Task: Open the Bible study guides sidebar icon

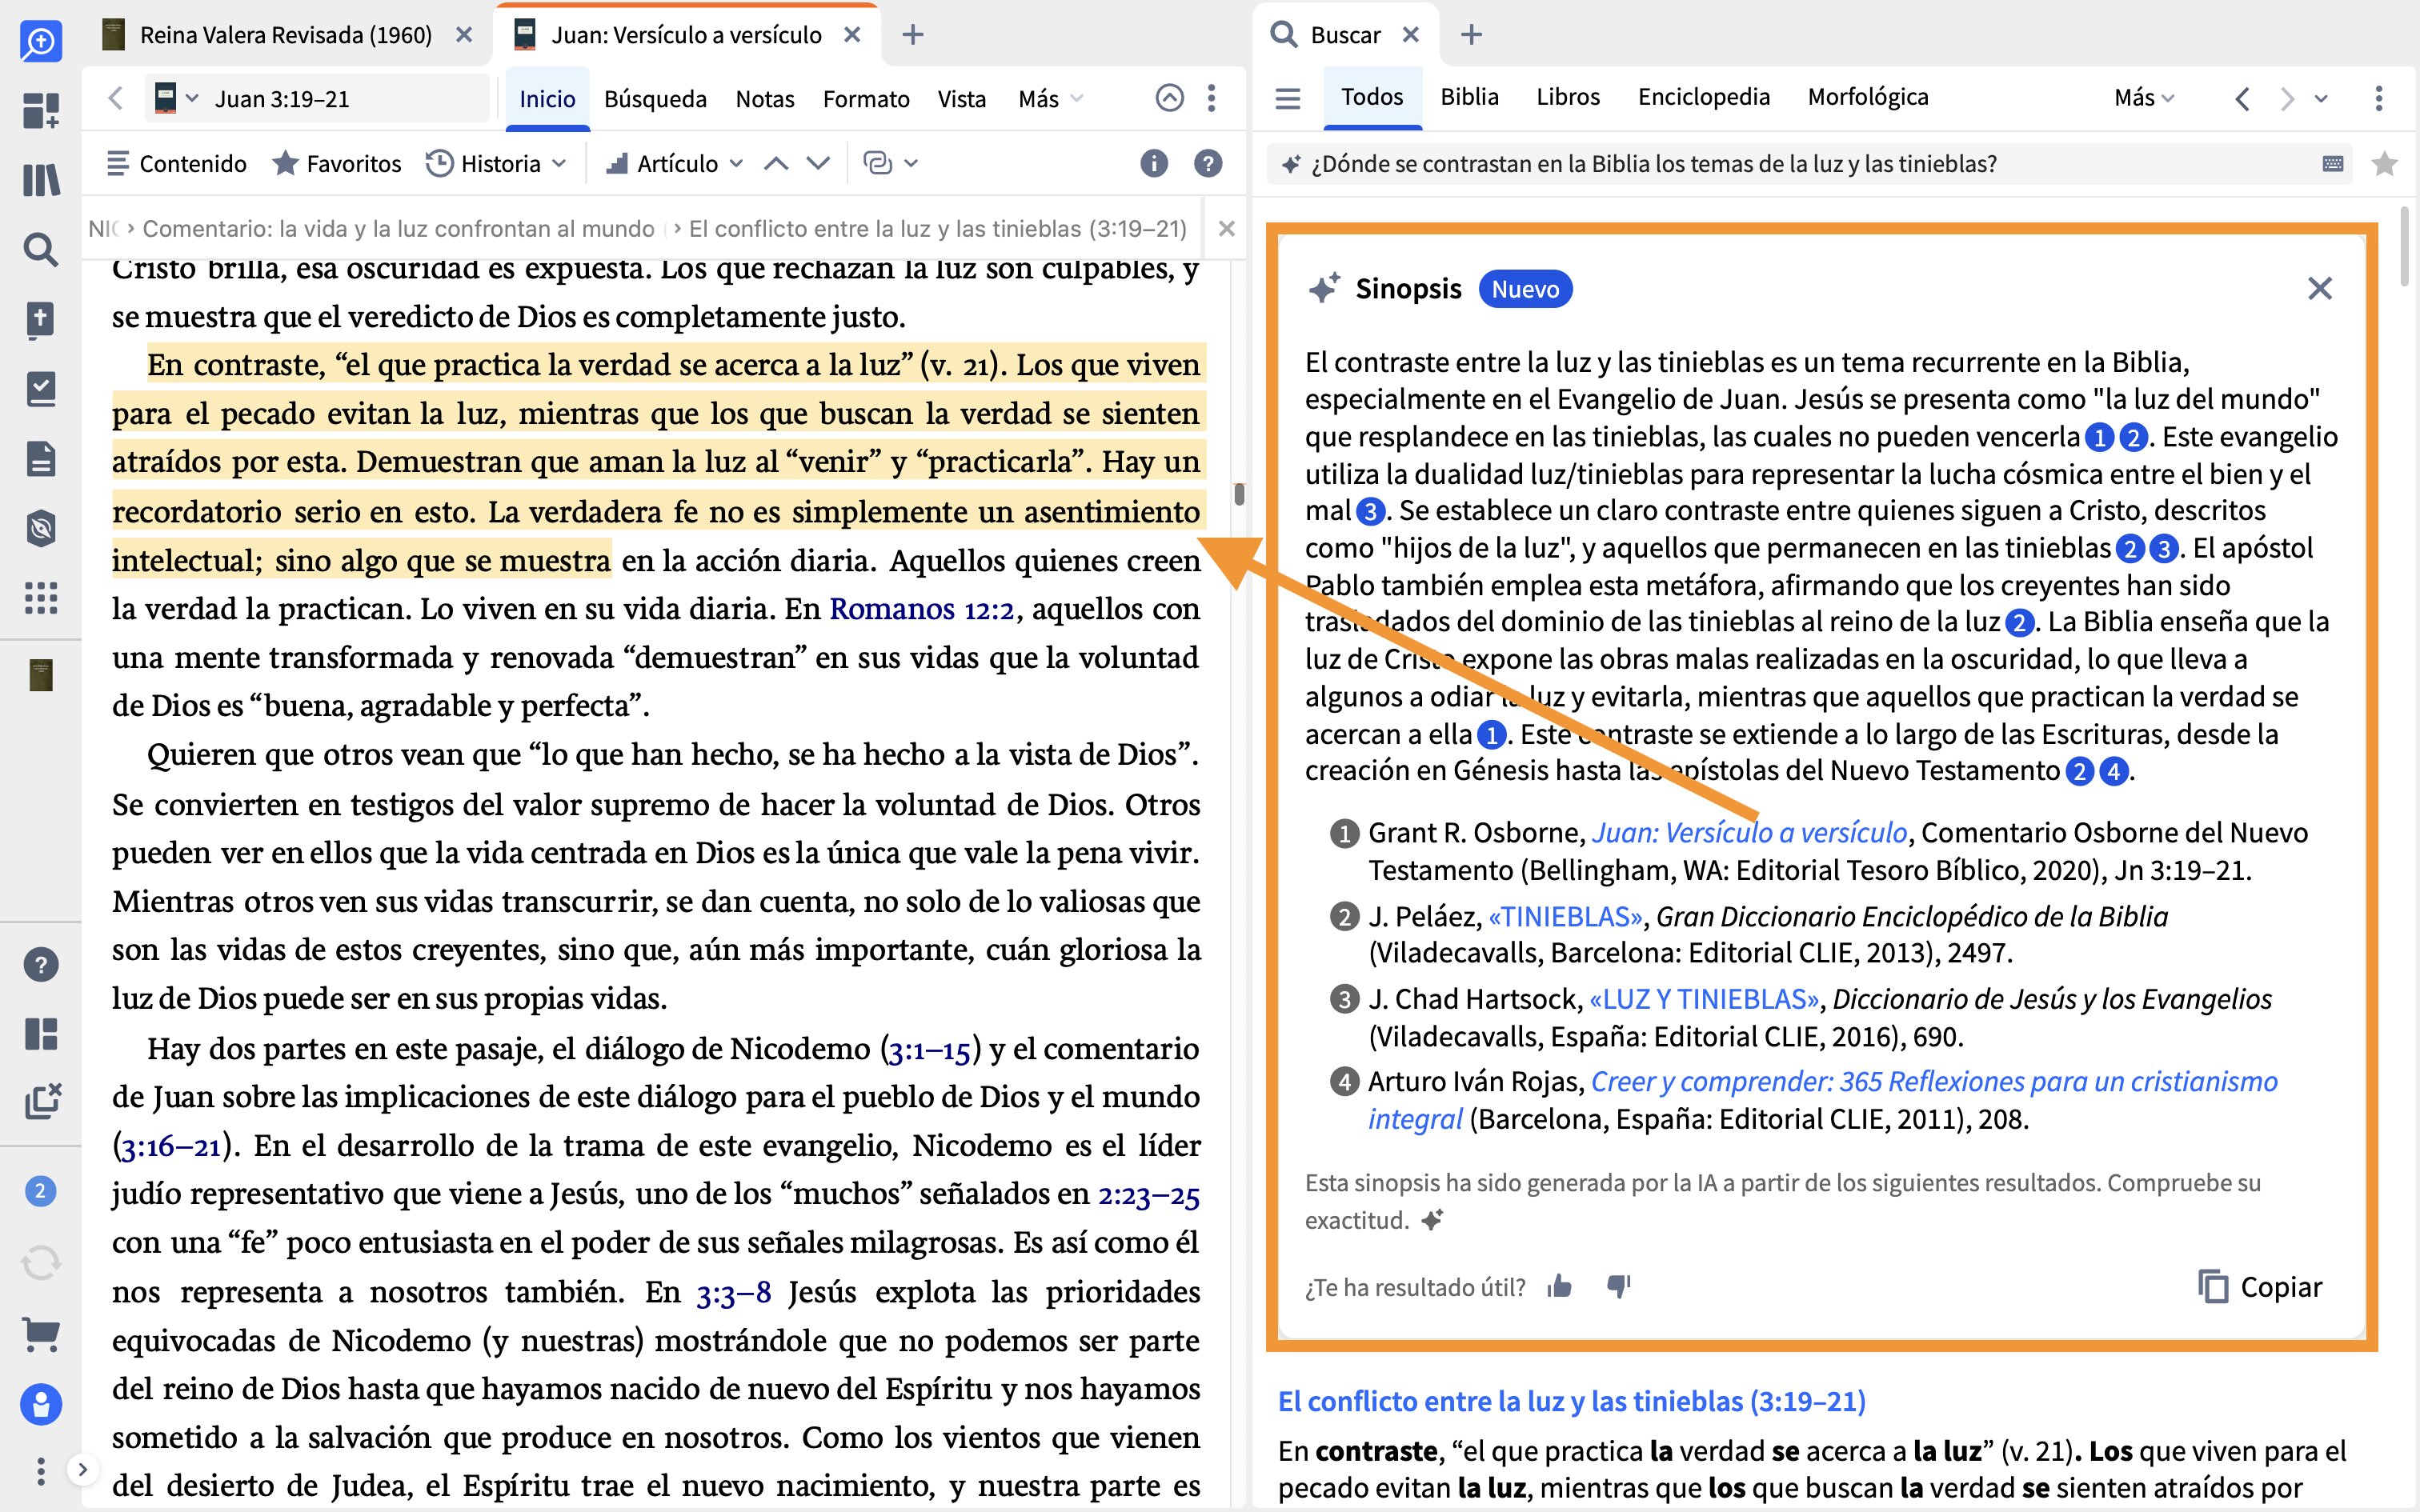Action: click(41, 320)
